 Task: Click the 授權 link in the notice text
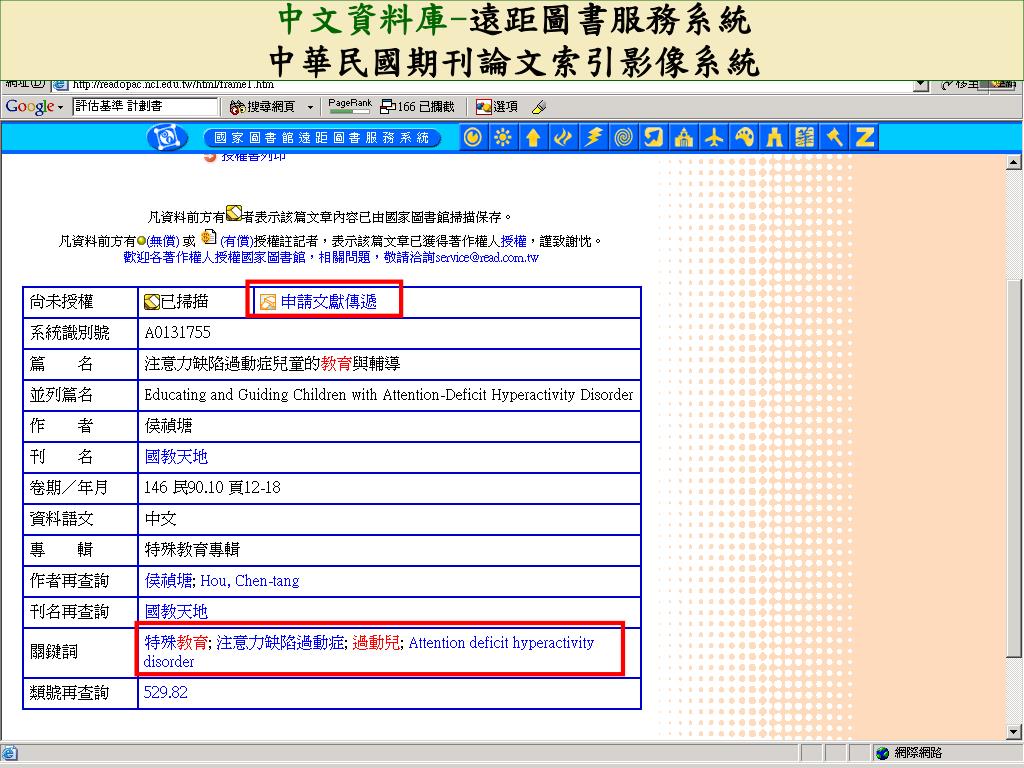513,241
